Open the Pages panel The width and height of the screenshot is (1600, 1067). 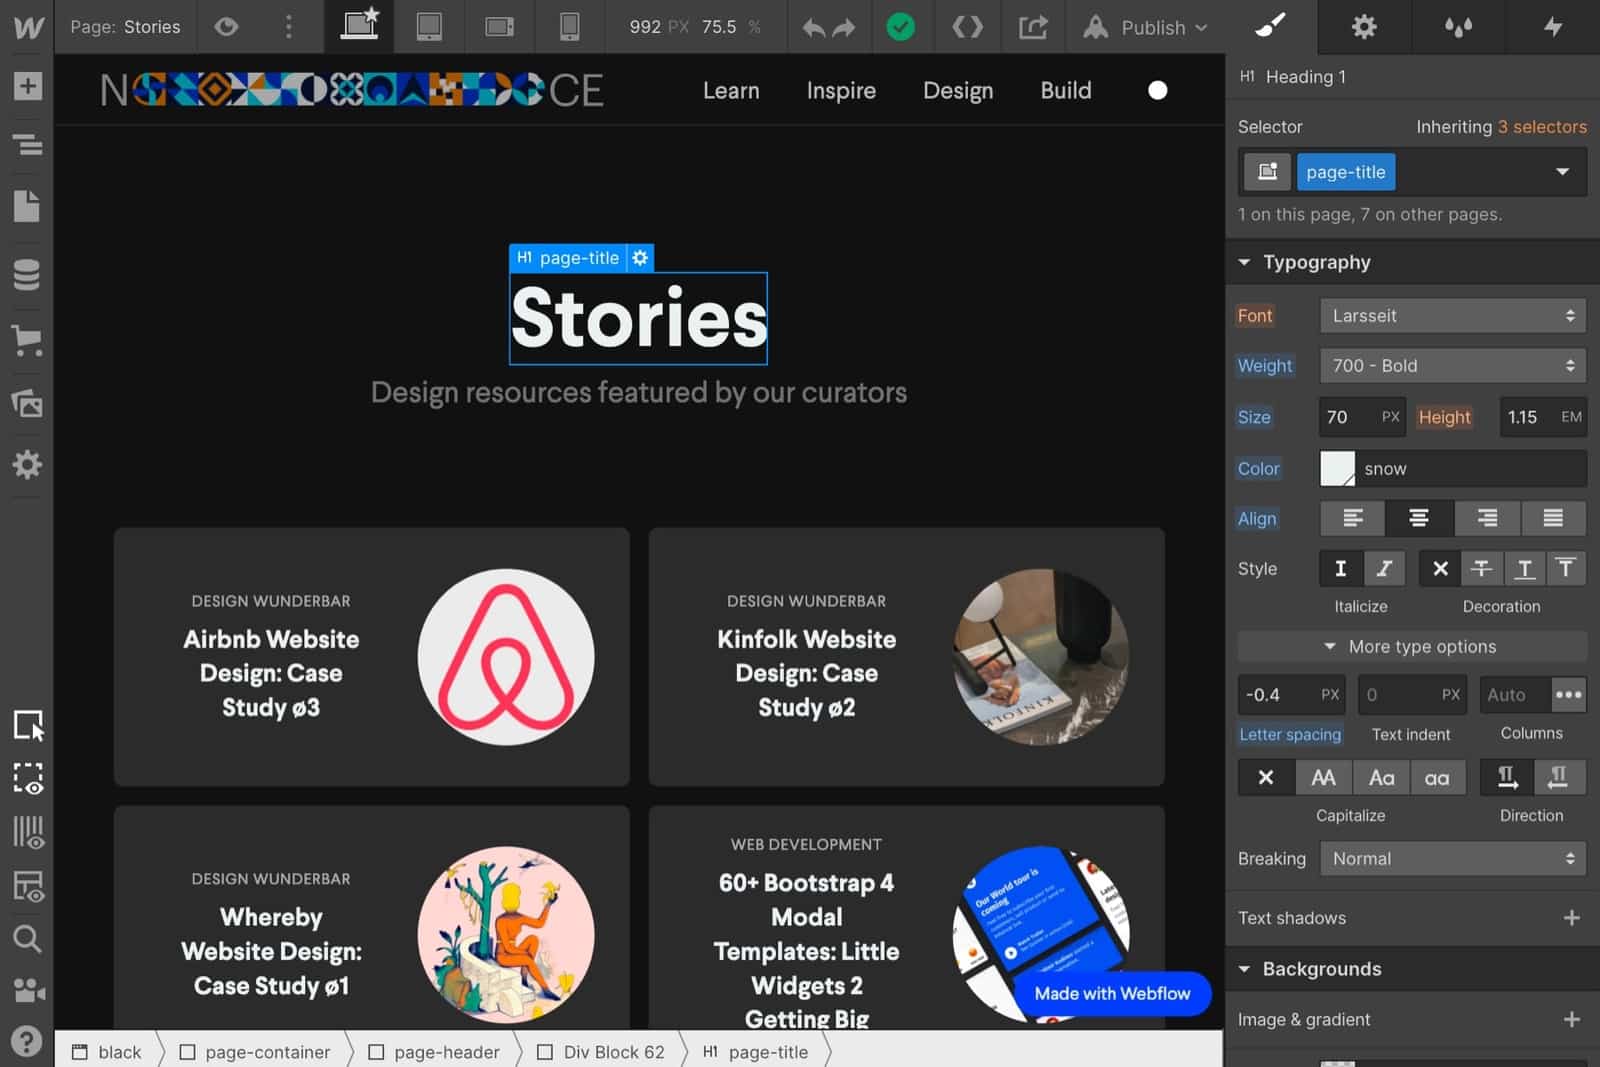pyautogui.click(x=27, y=206)
